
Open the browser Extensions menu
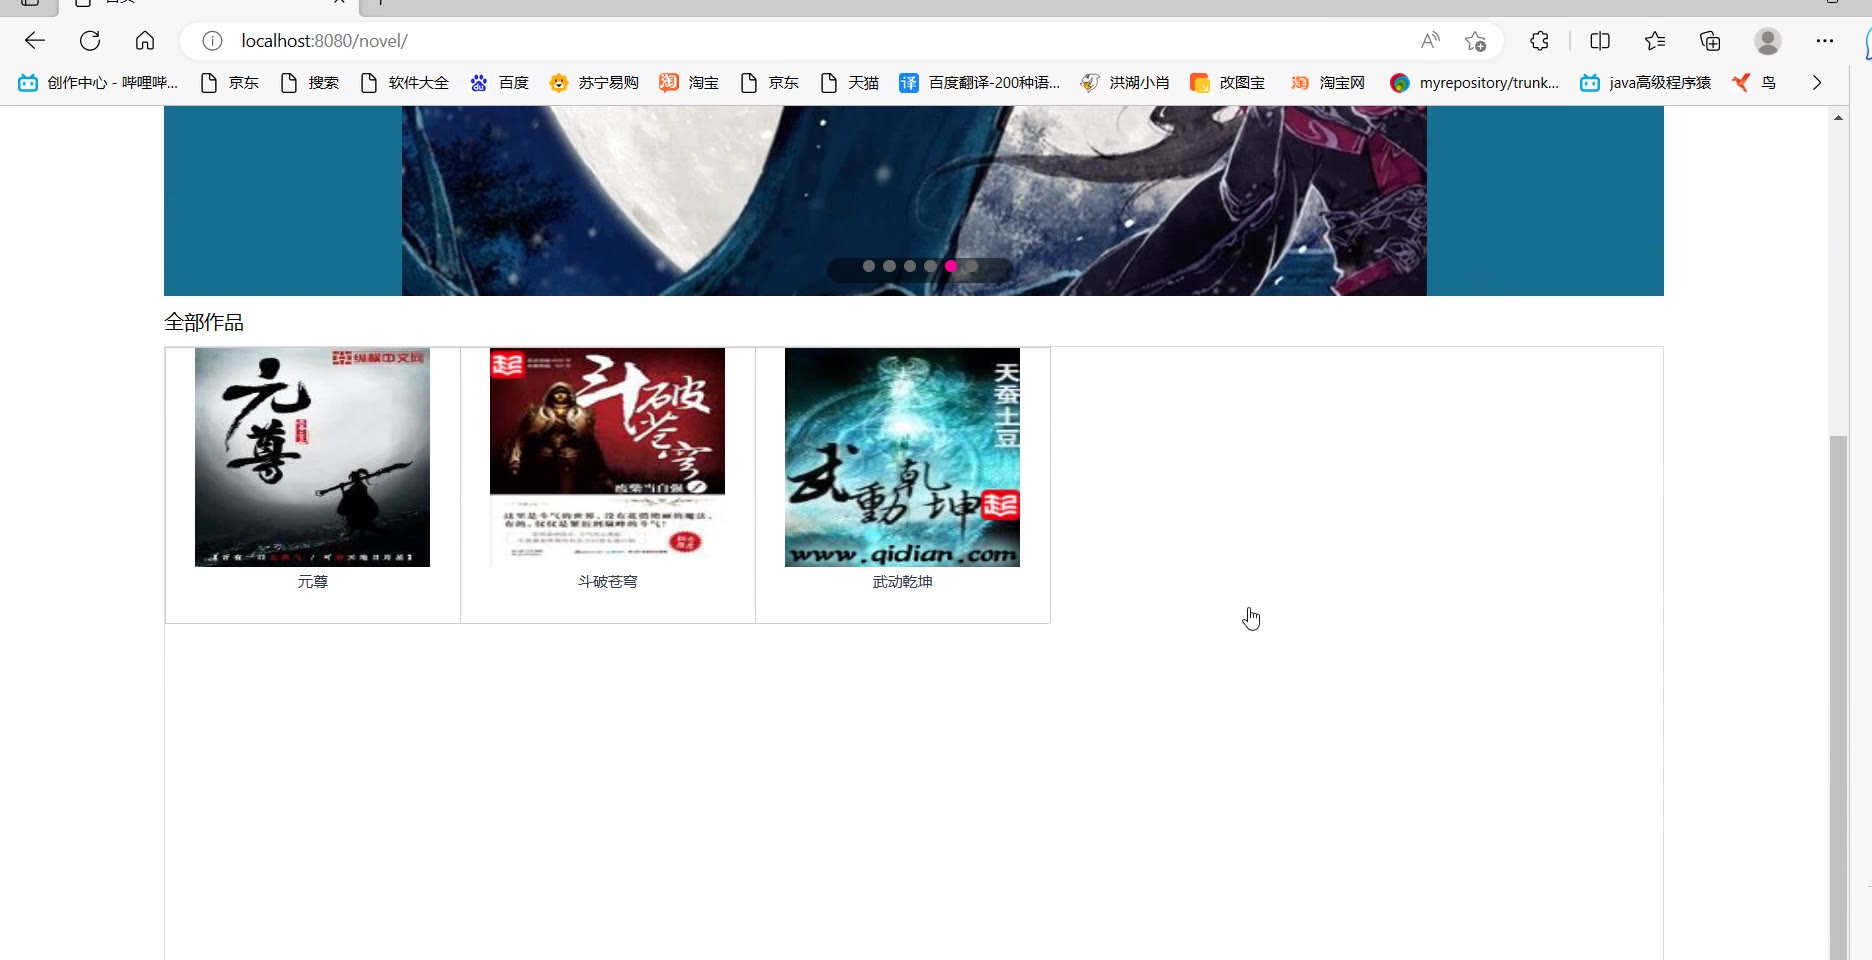click(x=1539, y=41)
